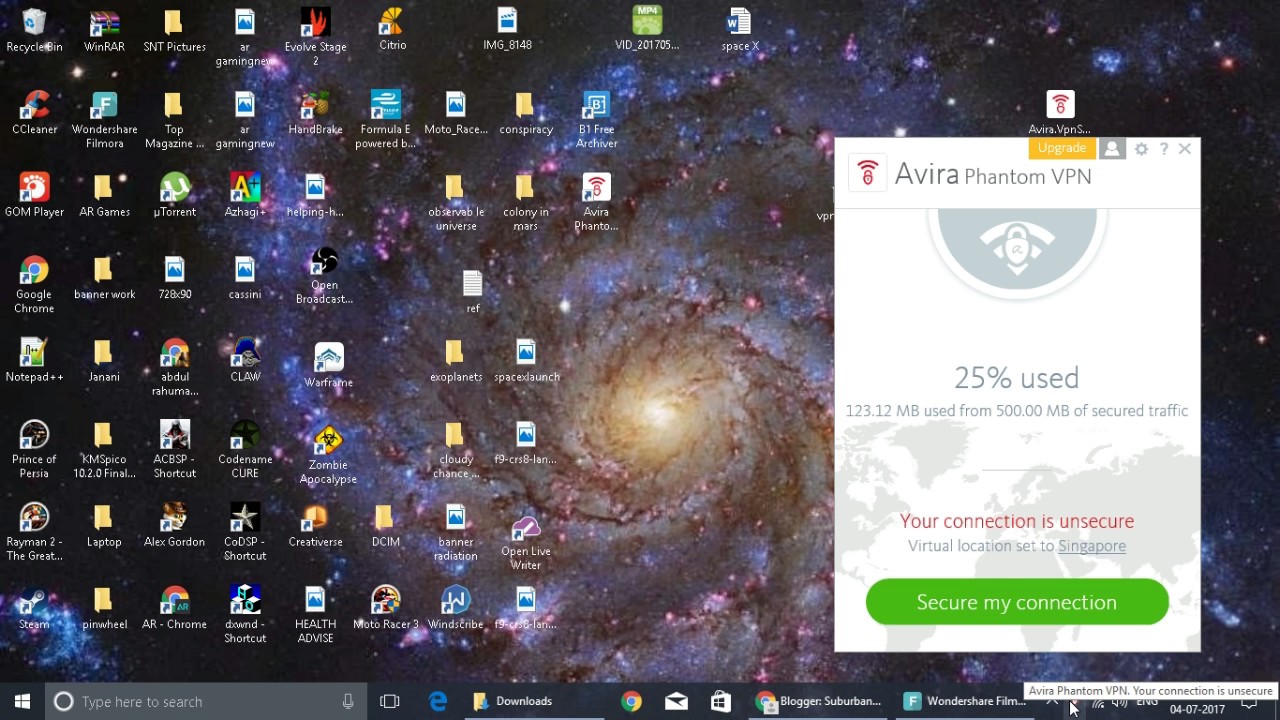This screenshot has width=1280, height=720.
Task: Select the Steam desktop icon
Action: (x=34, y=608)
